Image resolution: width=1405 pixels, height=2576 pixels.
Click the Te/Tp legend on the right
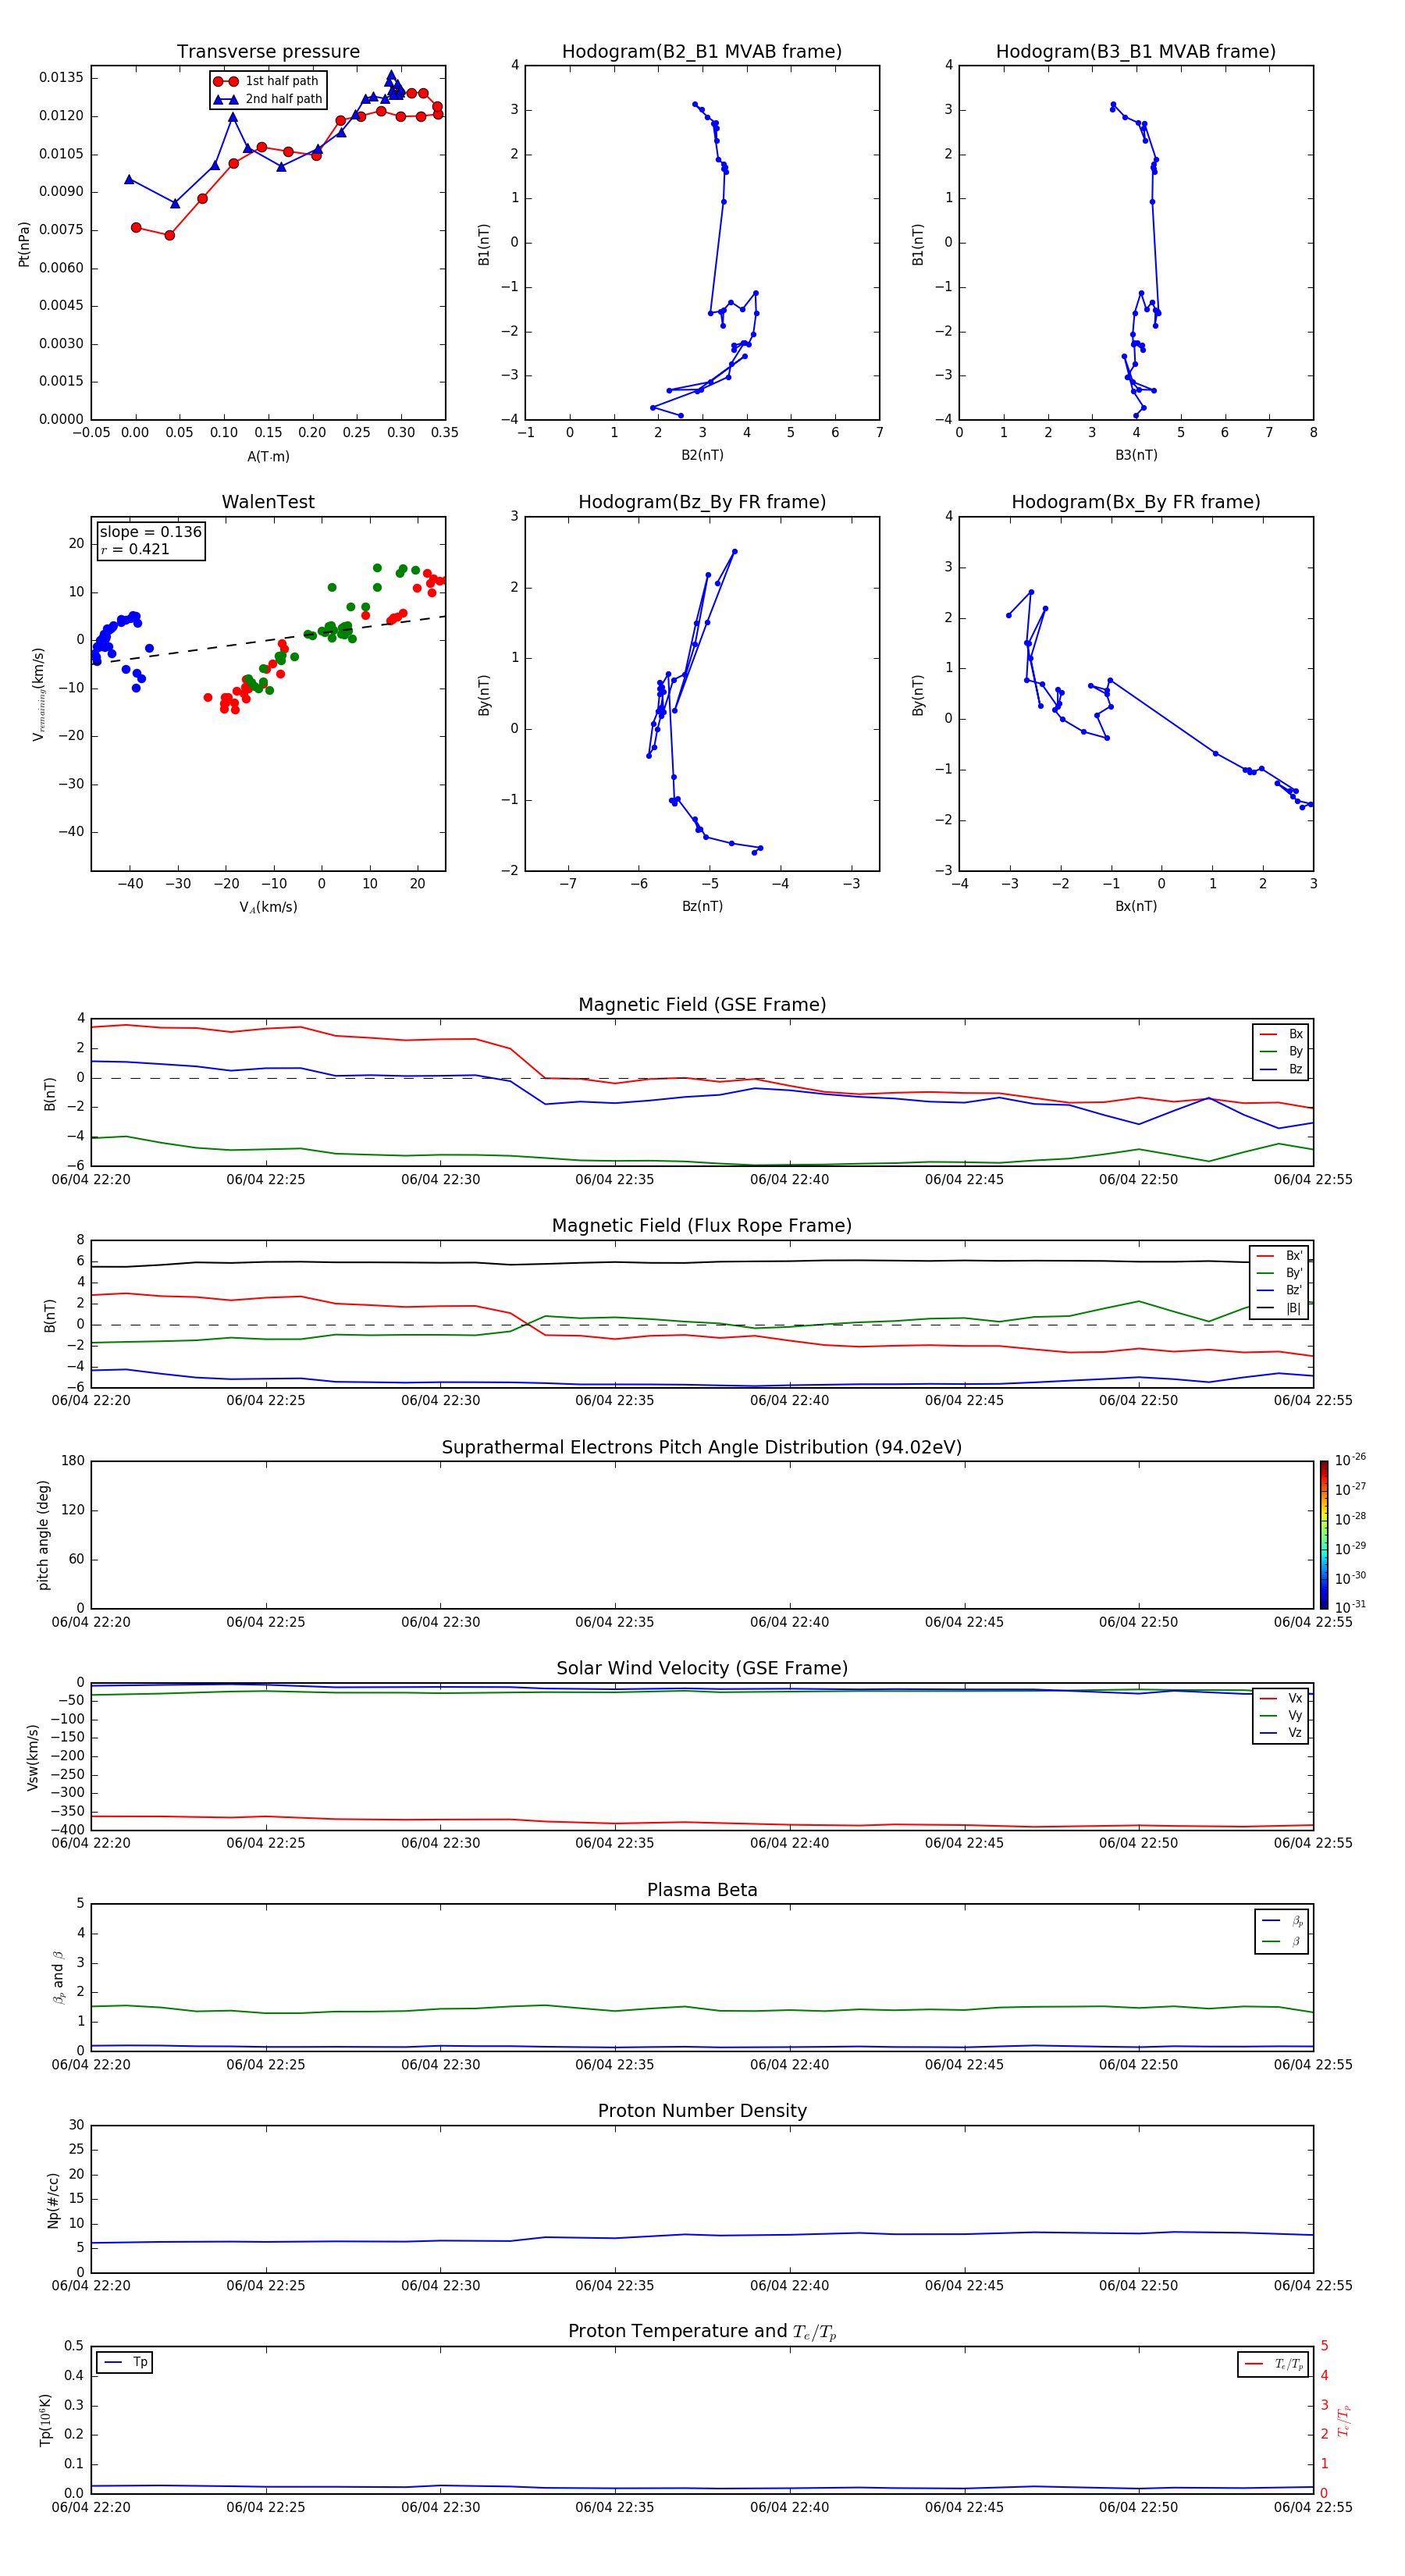click(1273, 2364)
